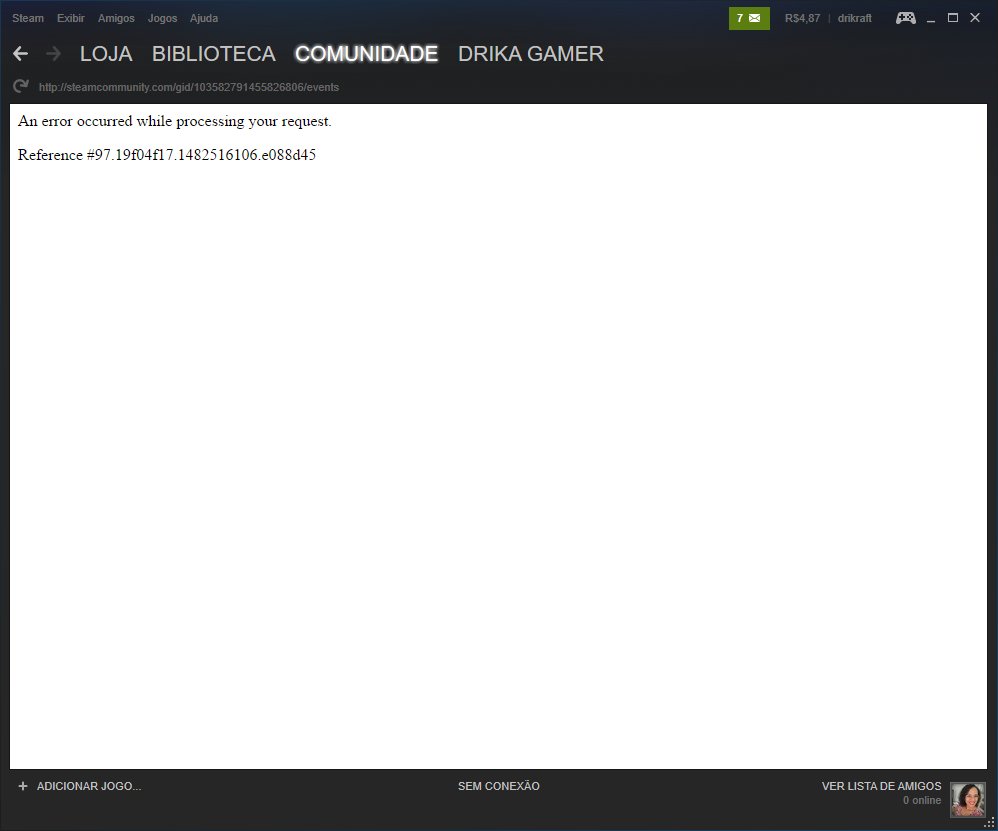Viewport: 998px width, 831px height.
Task: Click the steamcommunity URL address field
Action: pos(189,87)
